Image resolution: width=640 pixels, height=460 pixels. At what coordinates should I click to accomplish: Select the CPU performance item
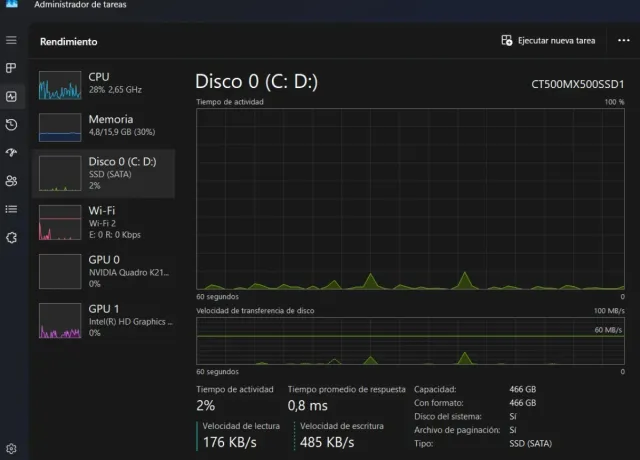click(104, 84)
